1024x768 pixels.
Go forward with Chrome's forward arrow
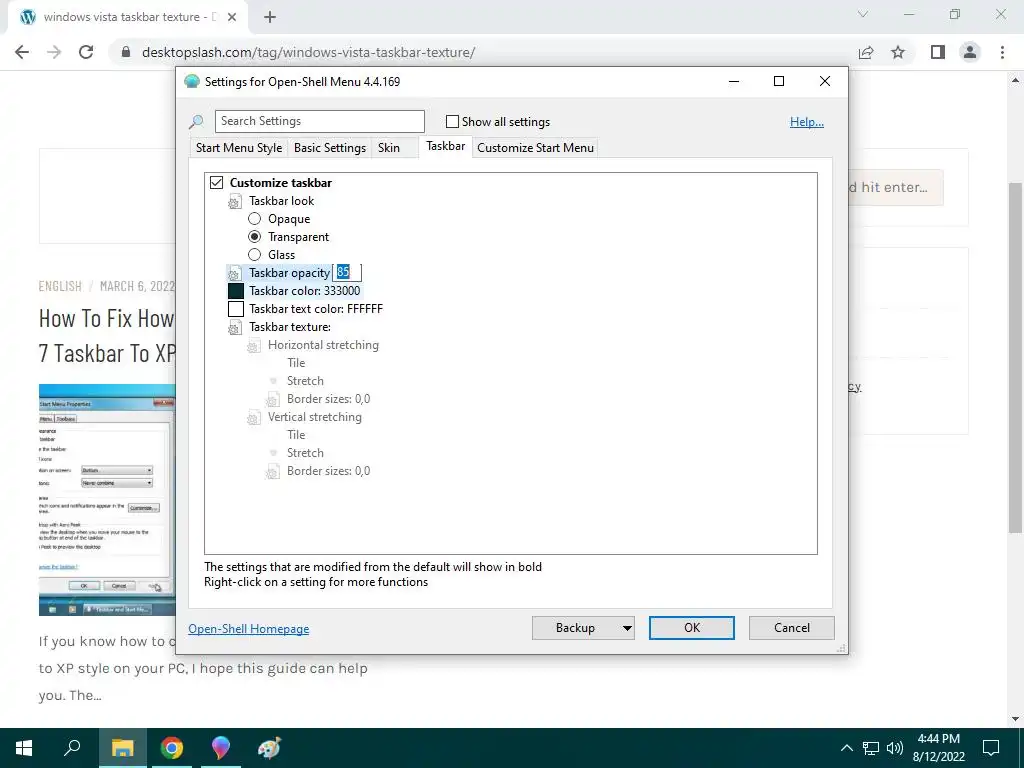click(54, 52)
